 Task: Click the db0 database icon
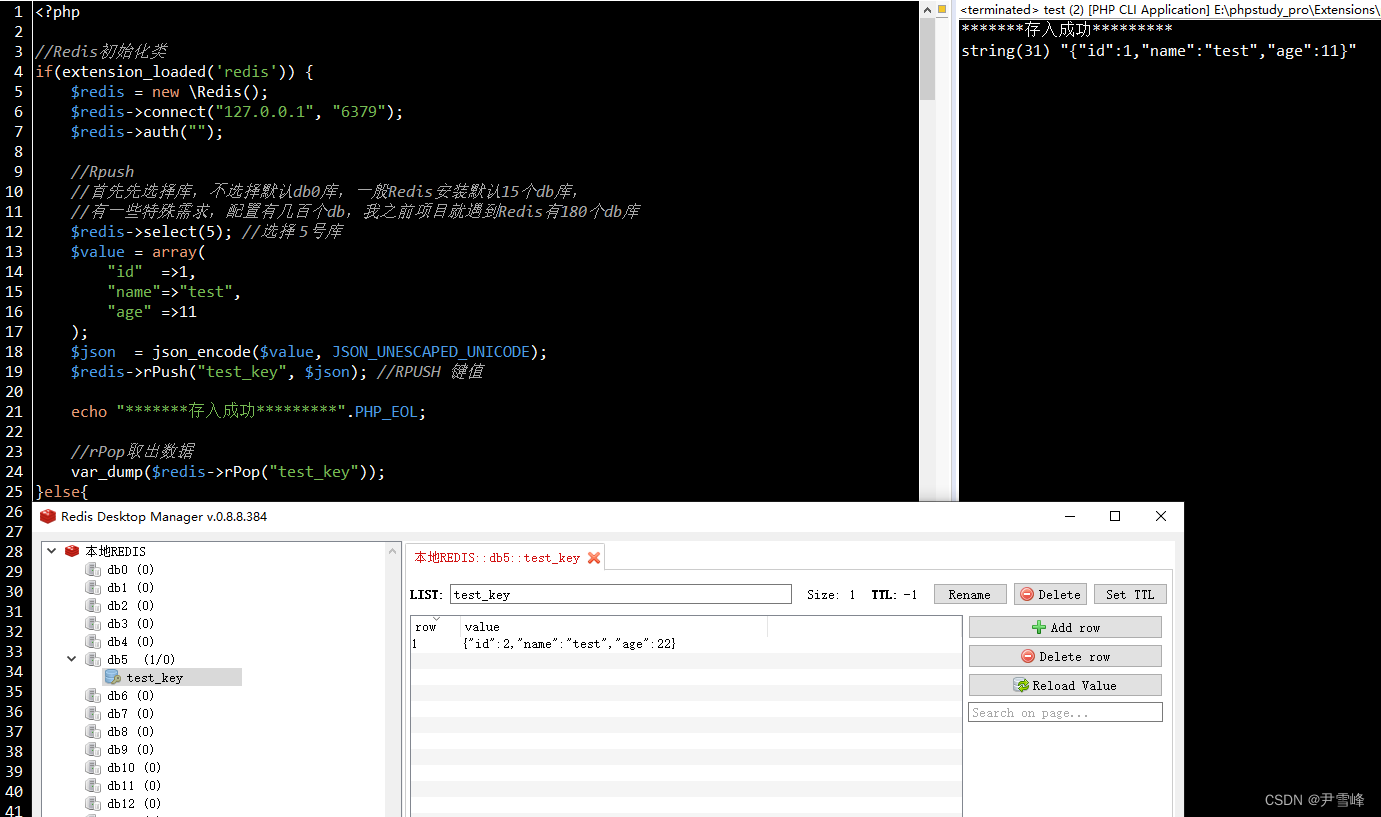[x=93, y=570]
